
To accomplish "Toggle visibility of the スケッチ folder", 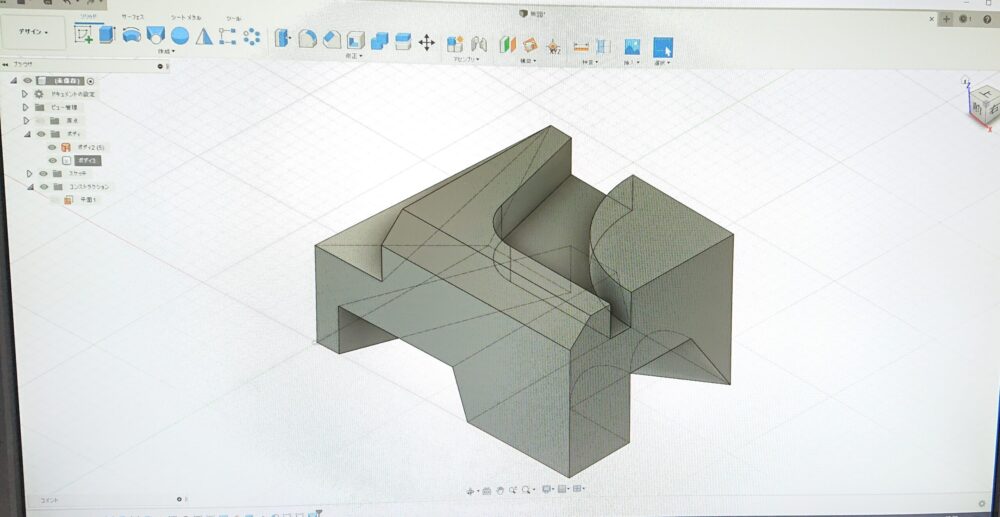I will pyautogui.click(x=43, y=173).
